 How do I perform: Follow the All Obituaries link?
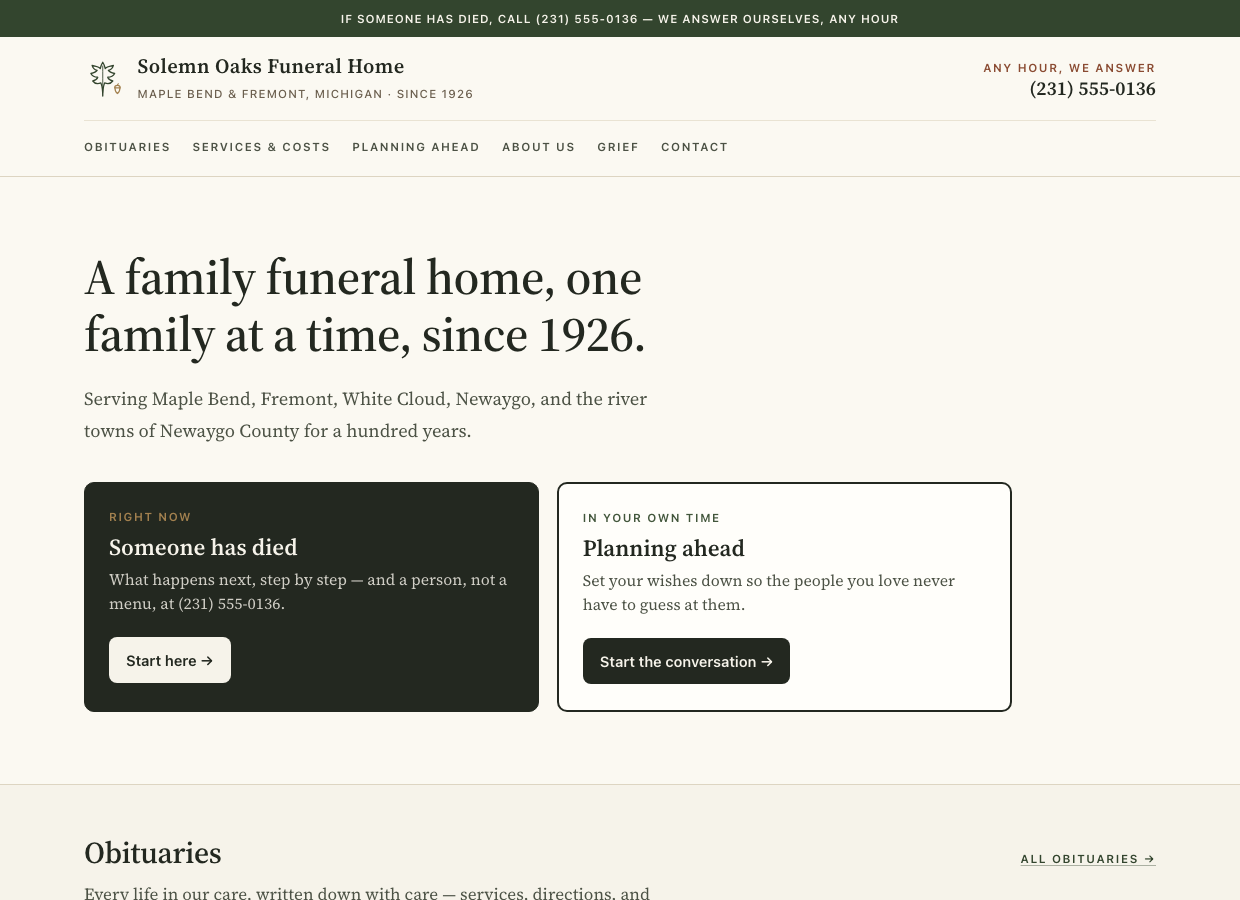tap(1088, 859)
